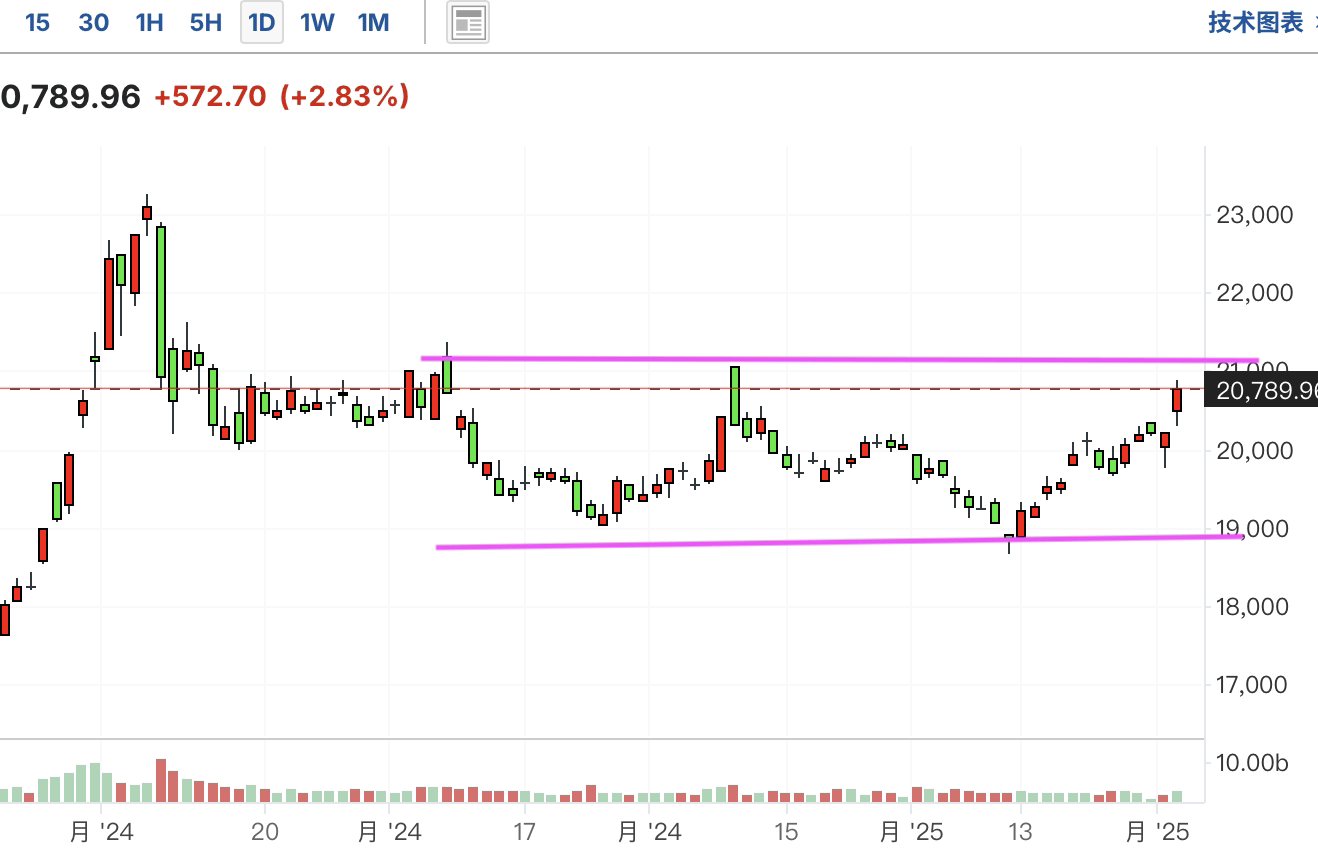Select the 1D daily timeframe
This screenshot has height=868, width=1318.
tap(261, 22)
